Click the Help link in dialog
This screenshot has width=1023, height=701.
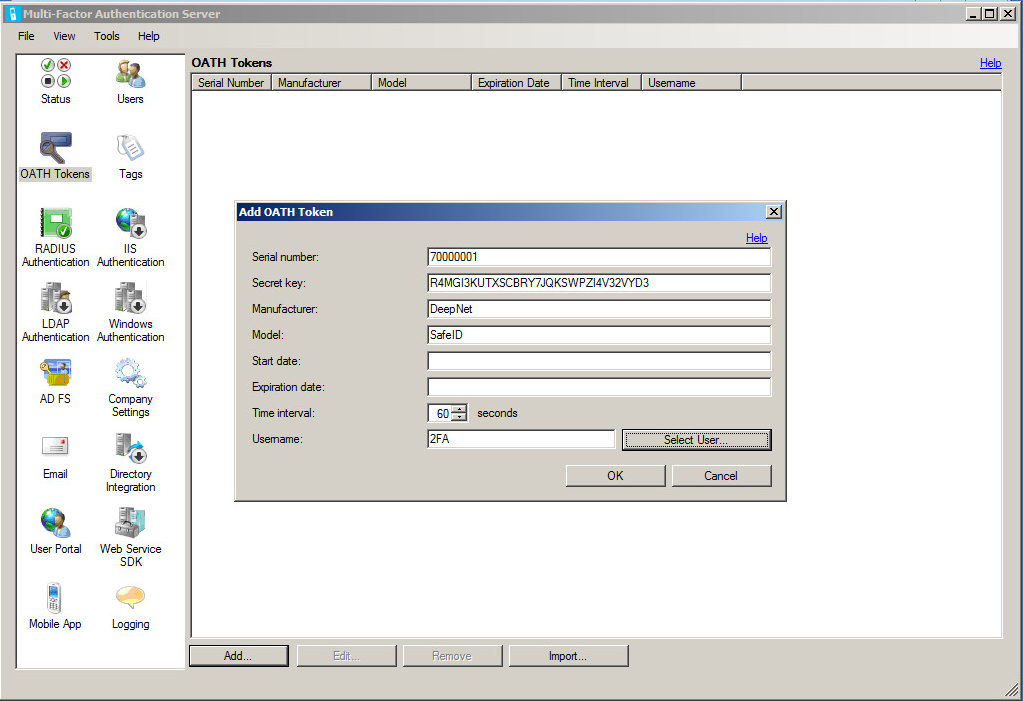coord(756,238)
